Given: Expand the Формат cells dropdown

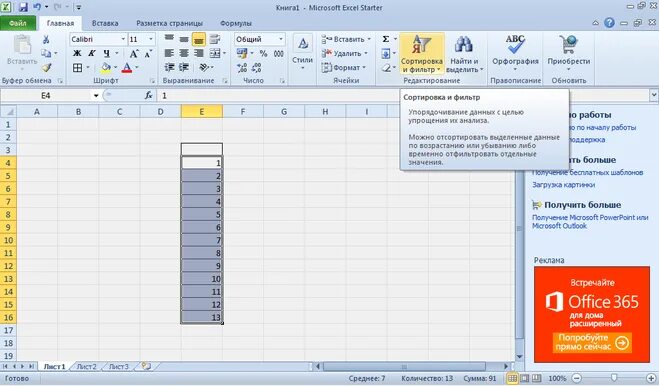Looking at the screenshot, I should pos(364,67).
